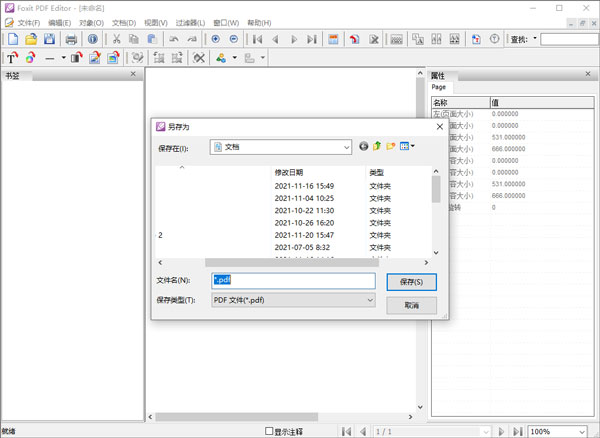Toggle the 显示注释 checkbox

click(x=269, y=431)
